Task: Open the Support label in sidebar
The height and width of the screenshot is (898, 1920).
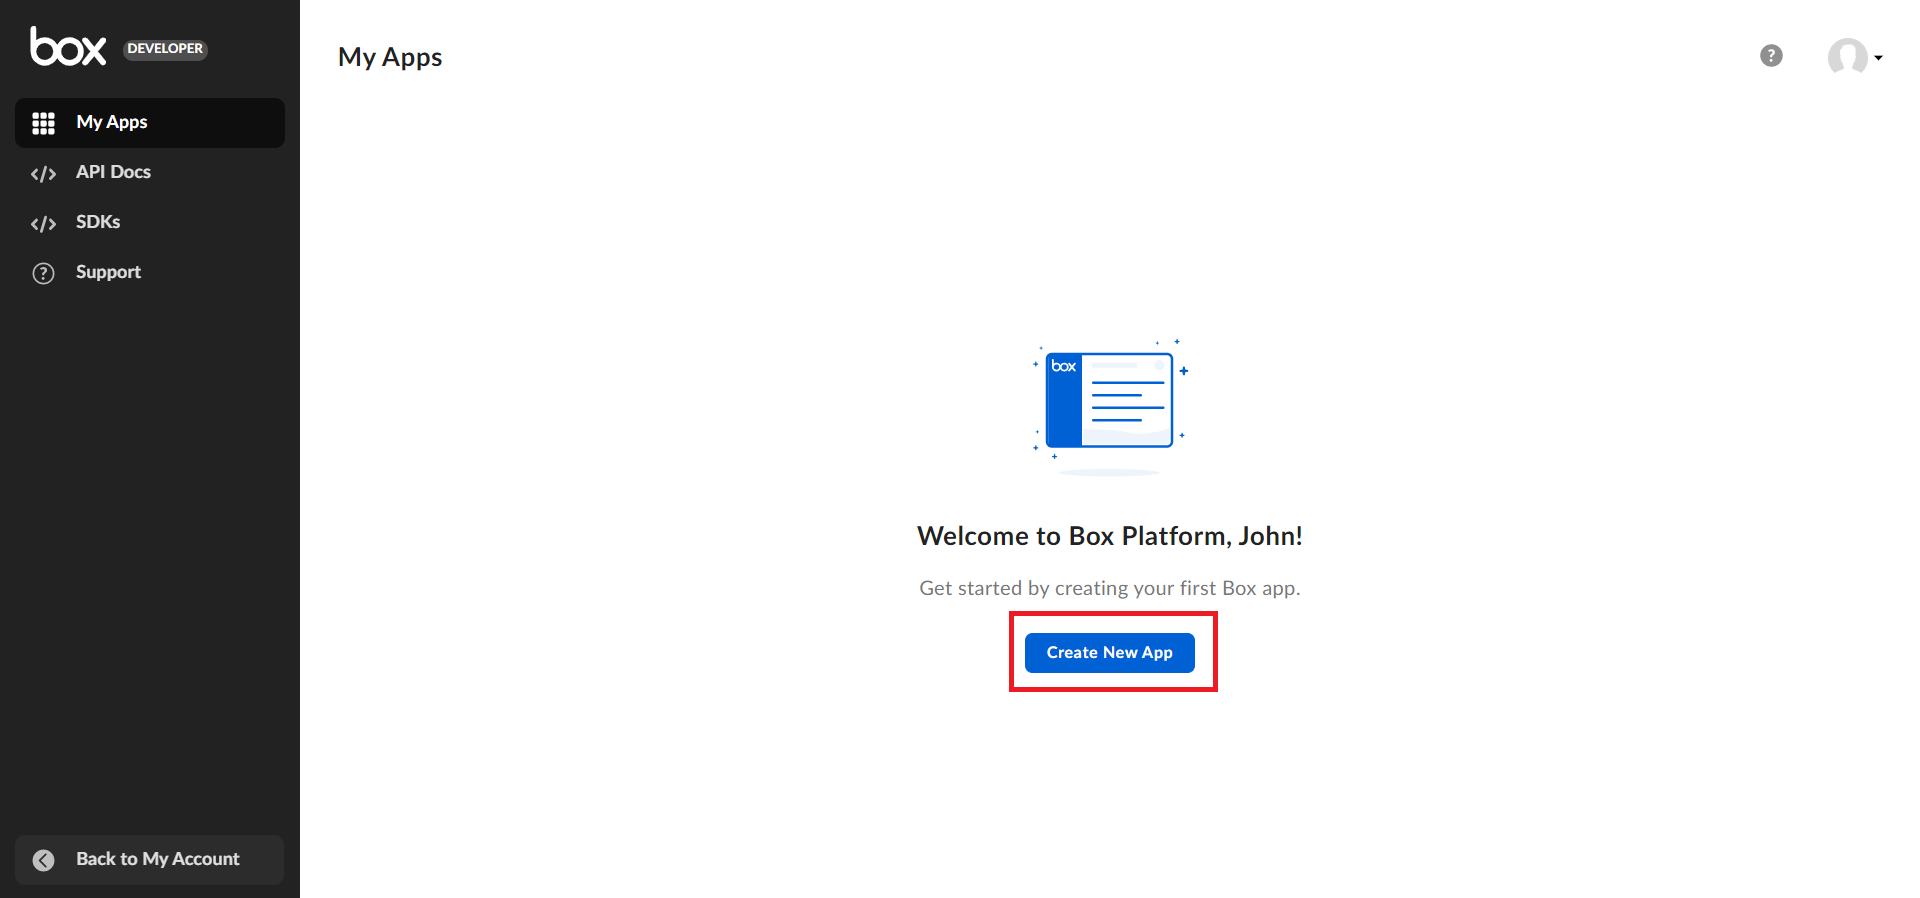Action: coord(108,272)
